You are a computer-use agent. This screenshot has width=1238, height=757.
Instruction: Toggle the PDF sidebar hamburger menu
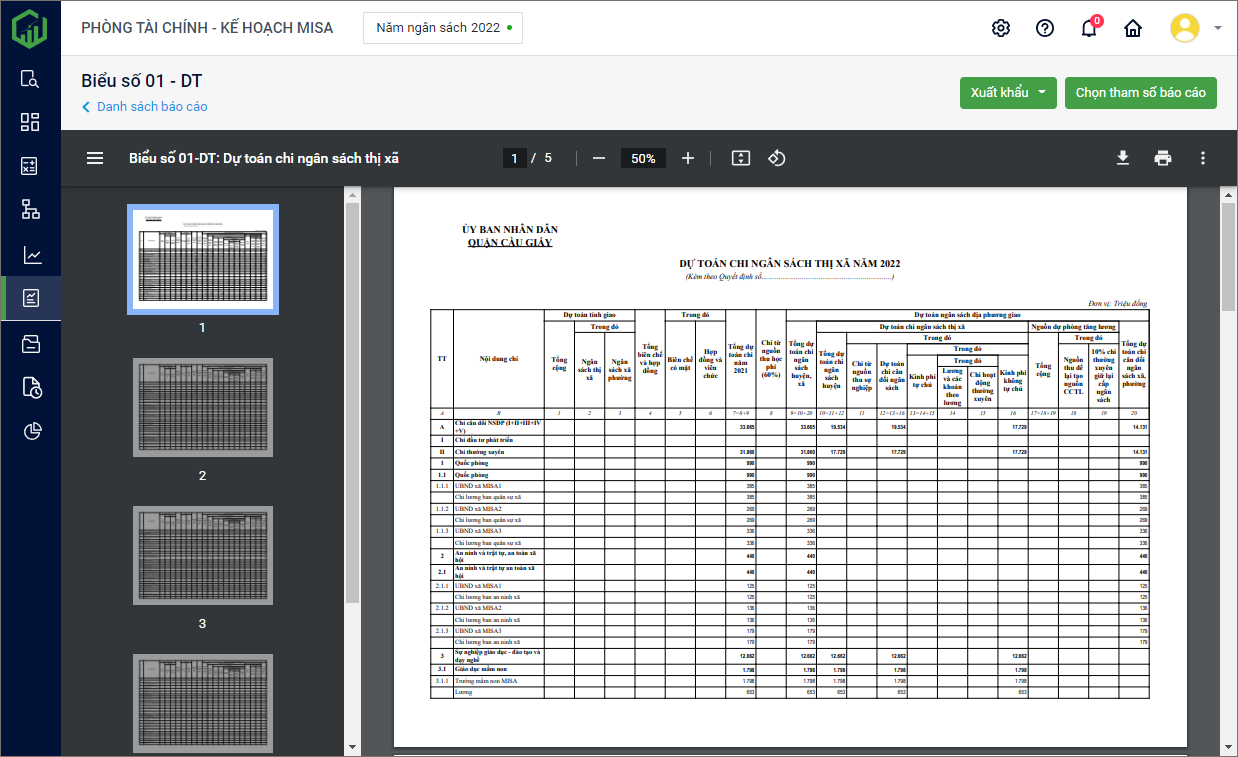tap(95, 158)
